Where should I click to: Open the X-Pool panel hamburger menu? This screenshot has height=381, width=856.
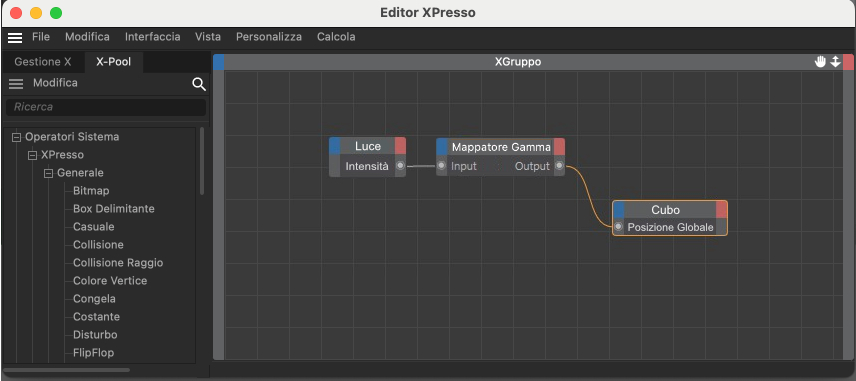(16, 84)
